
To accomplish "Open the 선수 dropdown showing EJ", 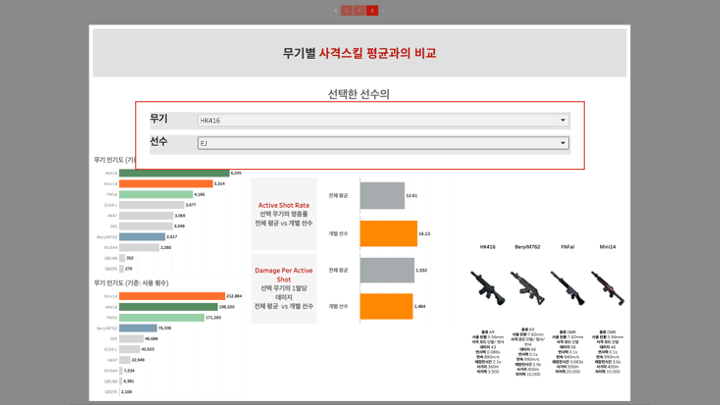I will pos(383,143).
